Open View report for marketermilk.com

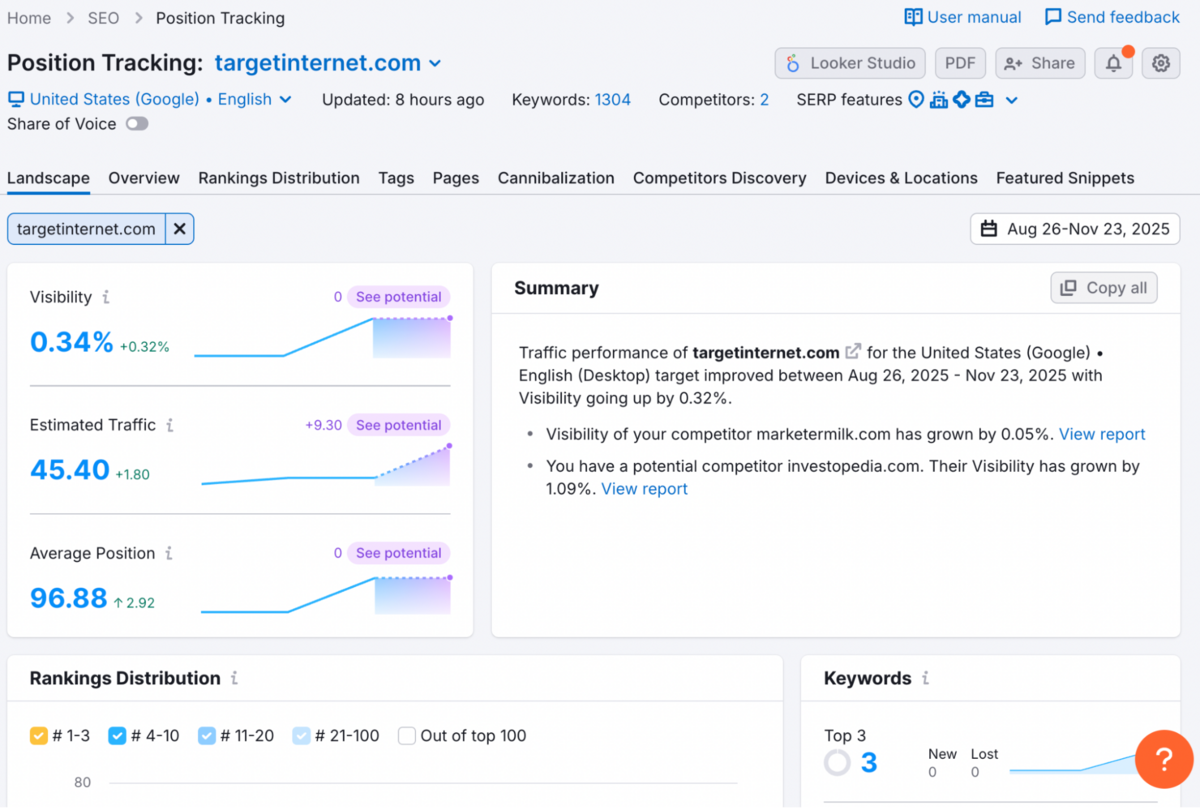click(x=1102, y=434)
